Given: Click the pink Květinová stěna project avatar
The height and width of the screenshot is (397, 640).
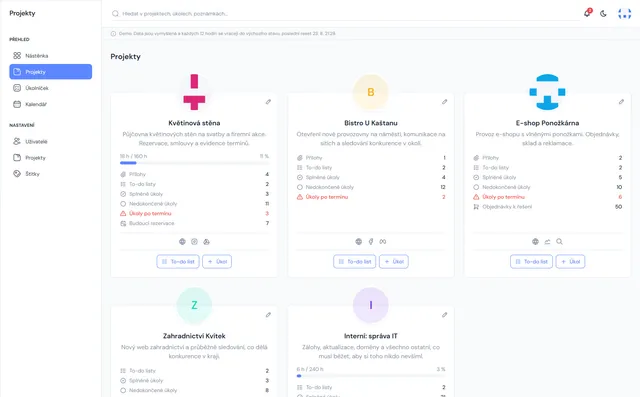Looking at the screenshot, I should click(x=194, y=92).
